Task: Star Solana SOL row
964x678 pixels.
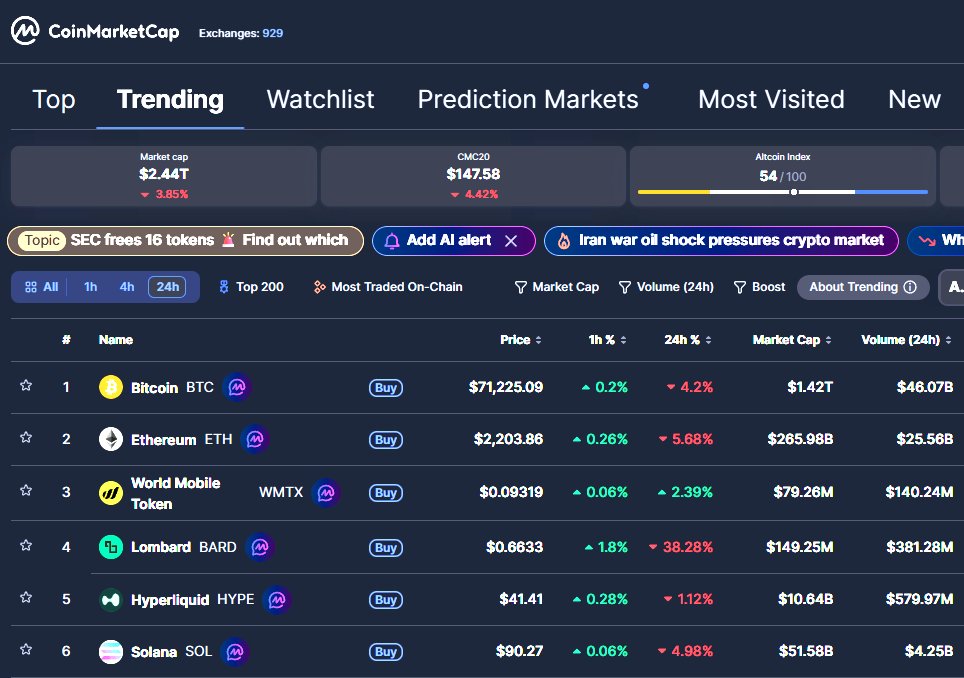Action: [x=26, y=650]
